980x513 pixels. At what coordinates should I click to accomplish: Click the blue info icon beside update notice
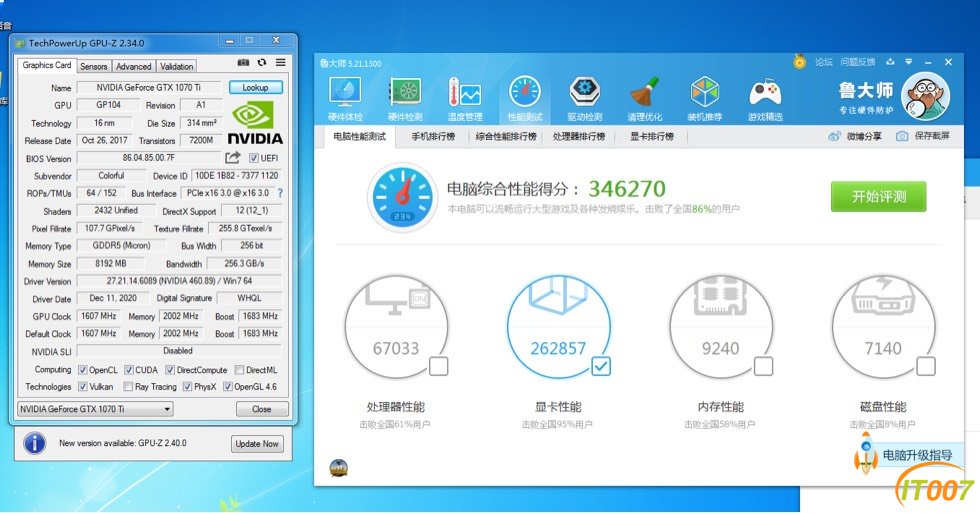click(x=34, y=443)
